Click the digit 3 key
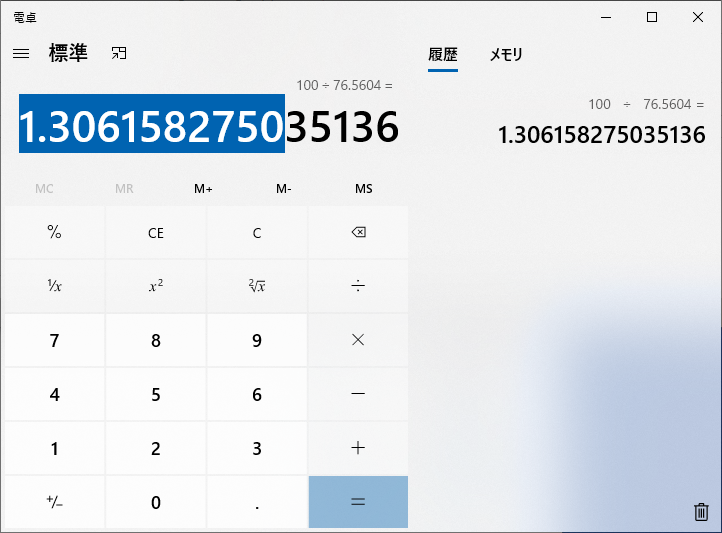The height and width of the screenshot is (533, 722). point(257,448)
